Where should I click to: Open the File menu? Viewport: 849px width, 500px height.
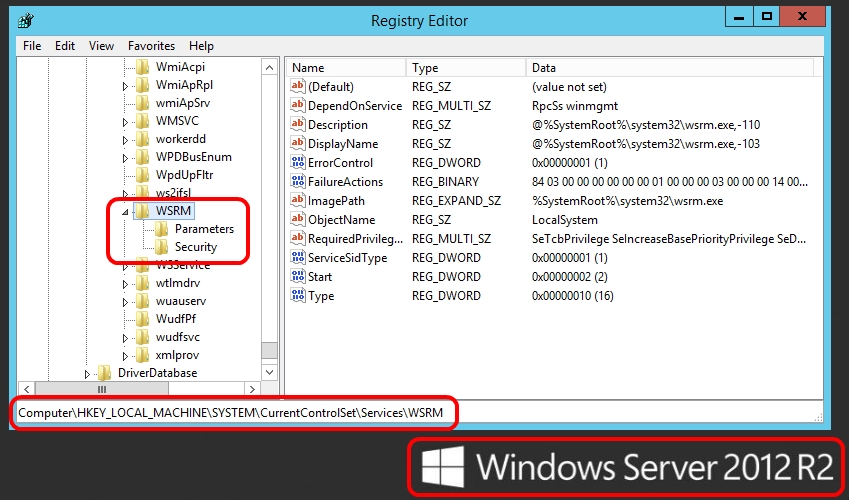pos(32,46)
